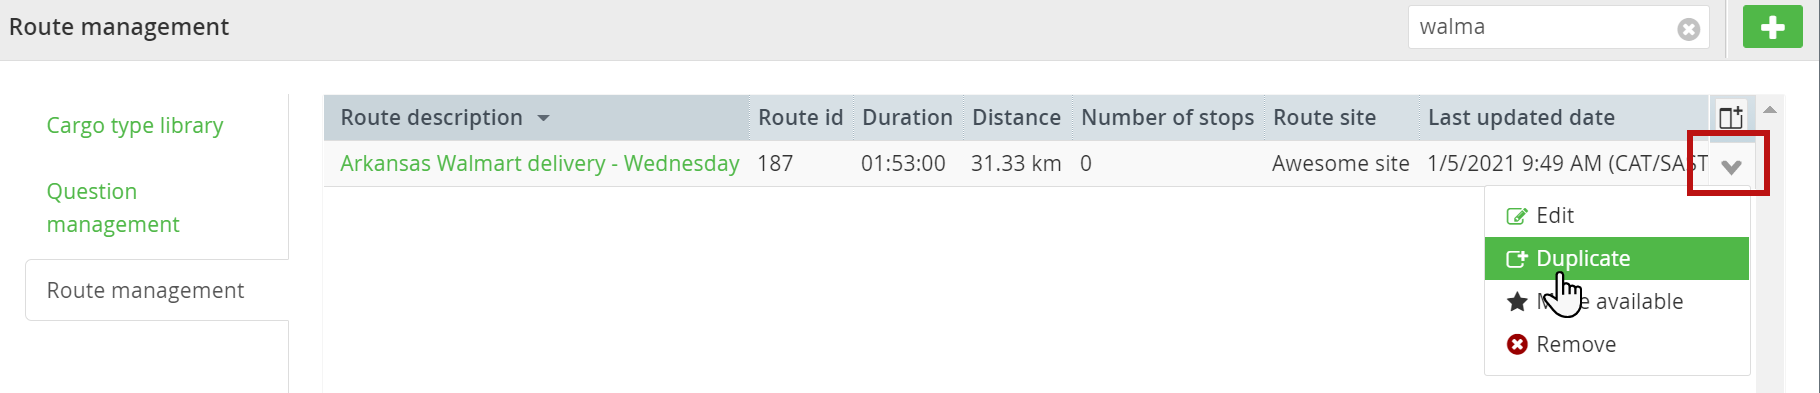Select the Route management tab
1820x393 pixels.
pyautogui.click(x=146, y=290)
